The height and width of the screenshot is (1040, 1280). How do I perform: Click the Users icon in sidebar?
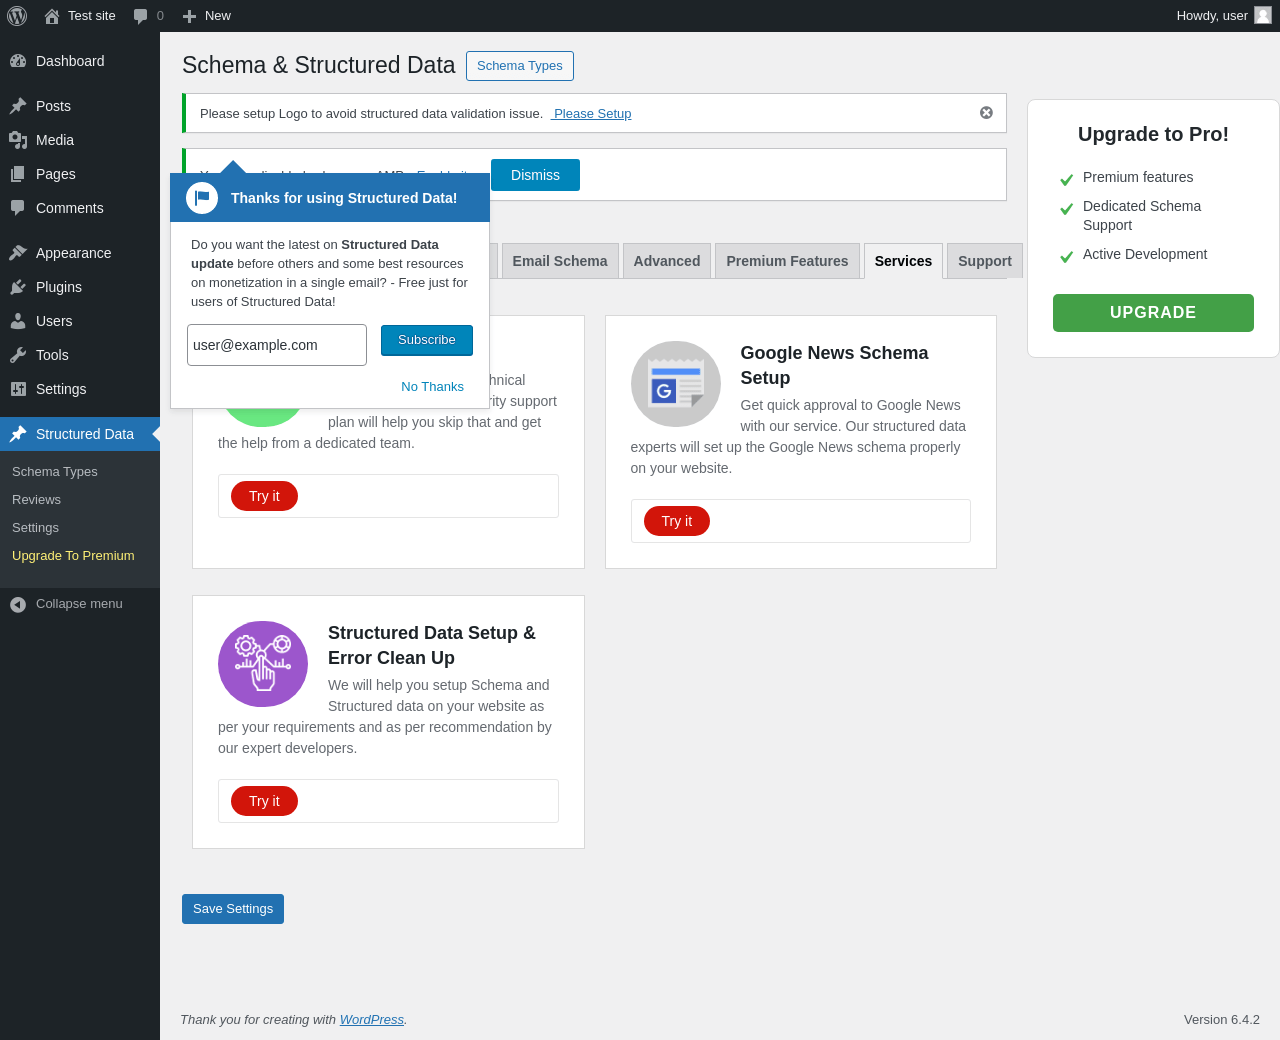coord(18,321)
